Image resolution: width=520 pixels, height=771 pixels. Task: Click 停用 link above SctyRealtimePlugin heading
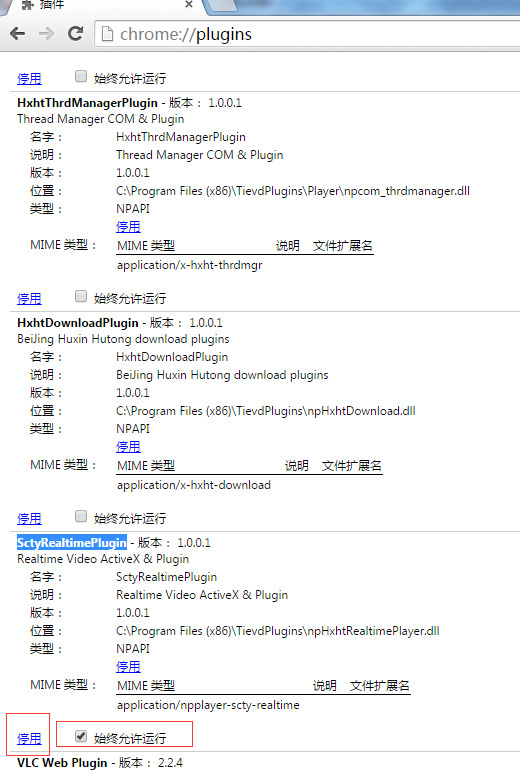pyautogui.click(x=29, y=518)
